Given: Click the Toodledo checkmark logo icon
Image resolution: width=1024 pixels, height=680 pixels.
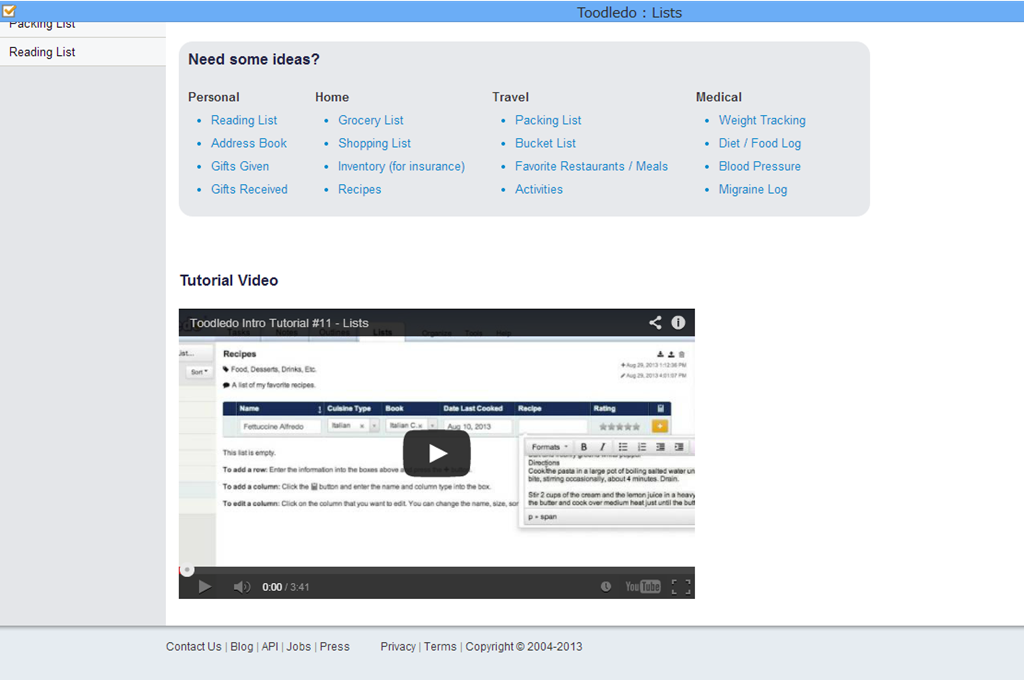Looking at the screenshot, I should pos(9,10).
